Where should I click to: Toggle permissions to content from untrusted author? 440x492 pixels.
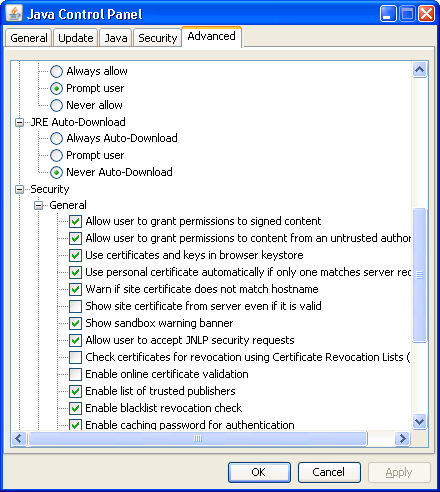click(75, 238)
